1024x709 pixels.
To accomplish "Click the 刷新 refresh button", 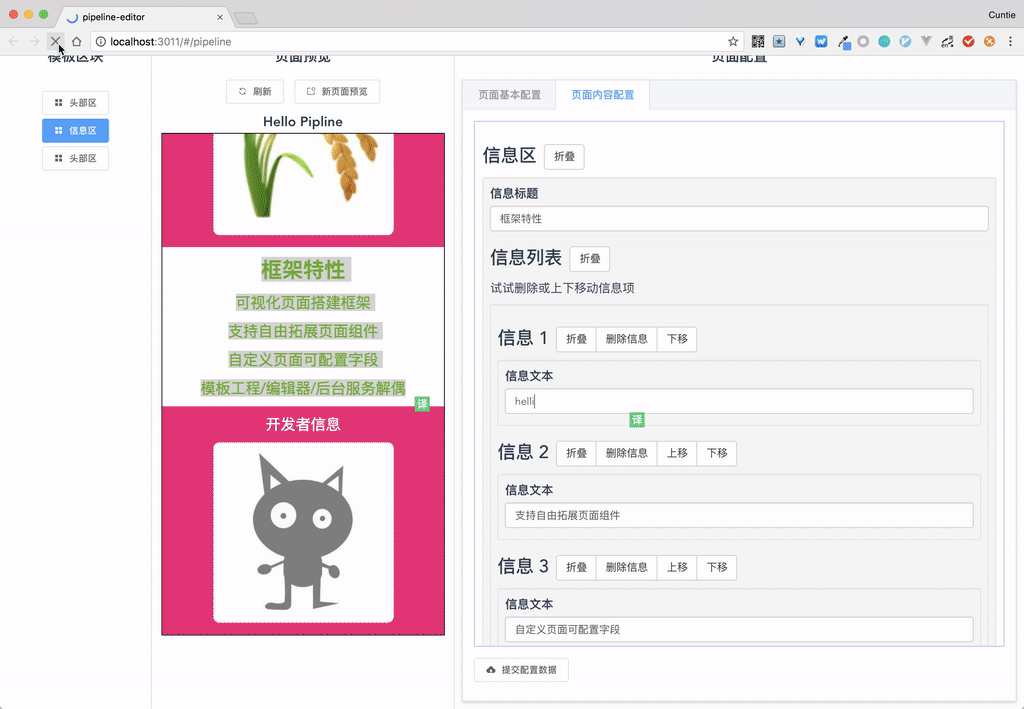I will coord(255,92).
